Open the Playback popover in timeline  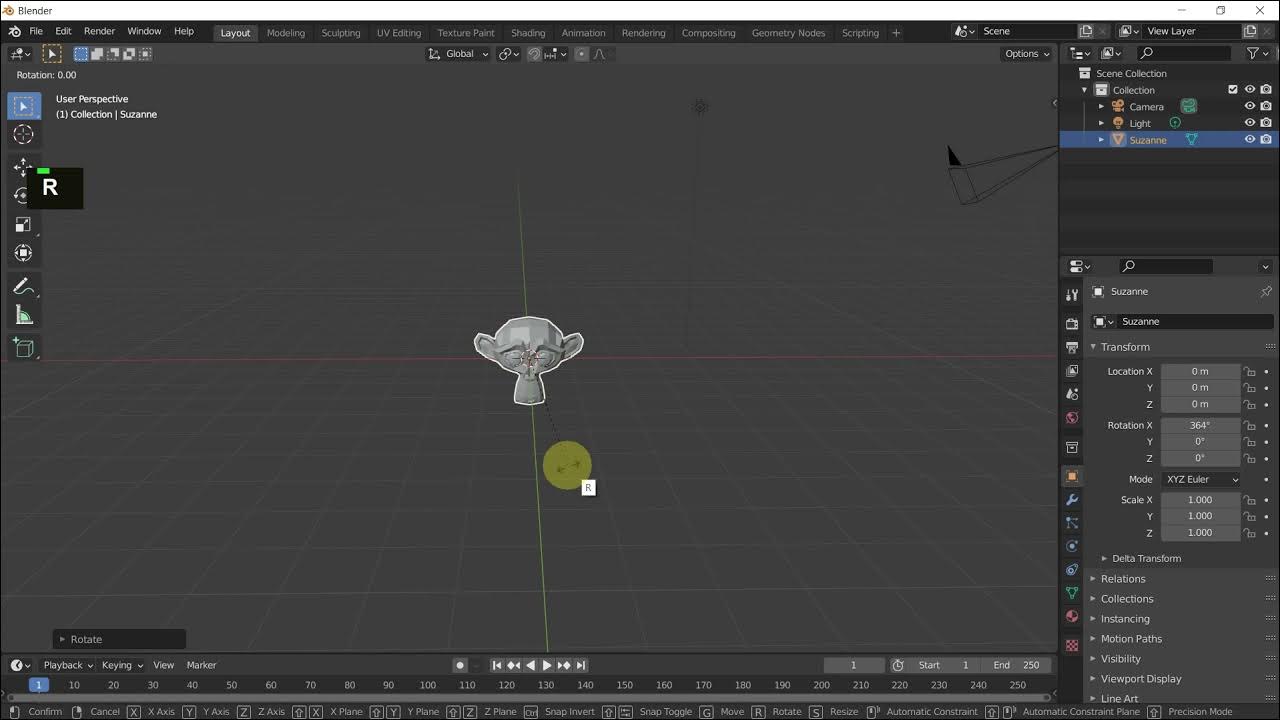pyautogui.click(x=67, y=665)
